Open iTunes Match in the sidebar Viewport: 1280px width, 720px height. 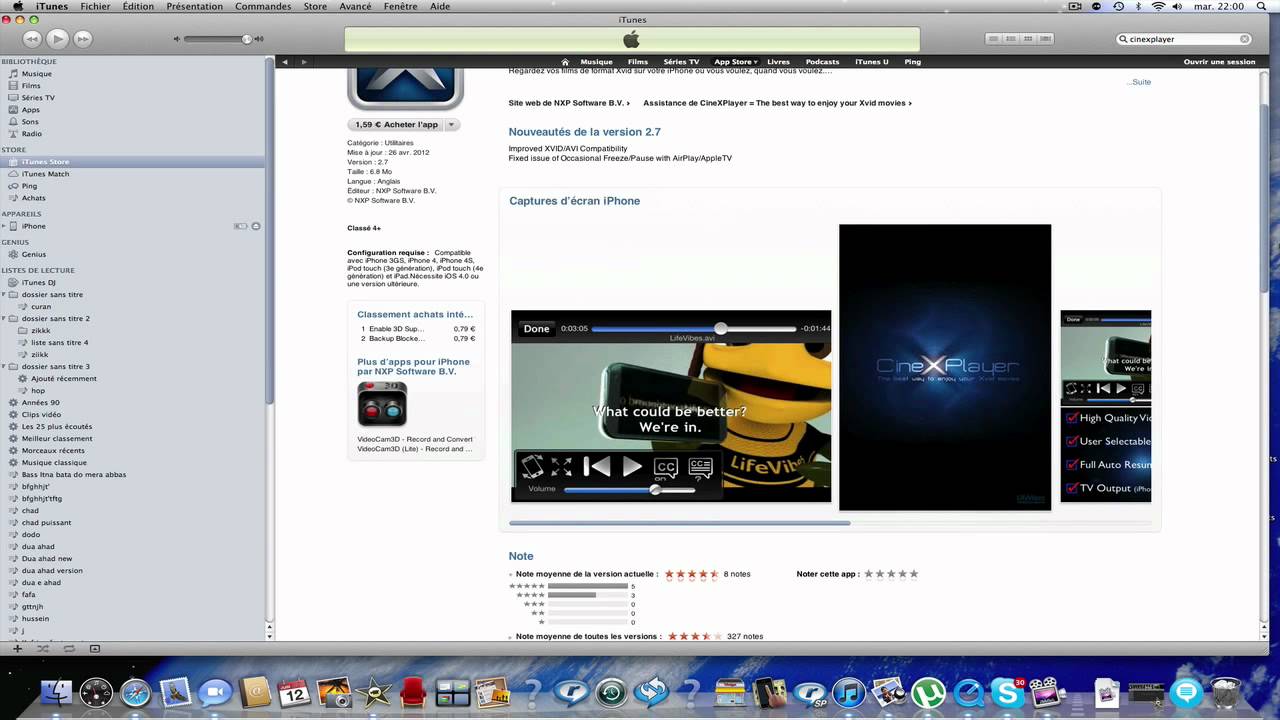pos(45,174)
